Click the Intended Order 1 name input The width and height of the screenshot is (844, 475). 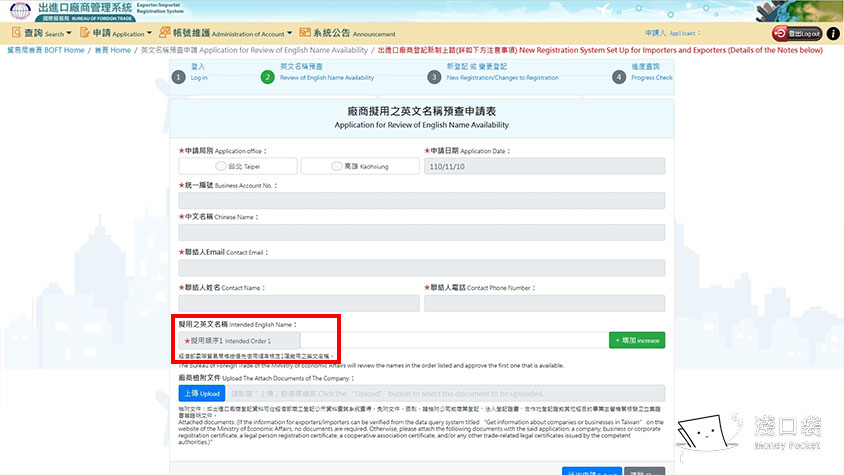click(454, 340)
